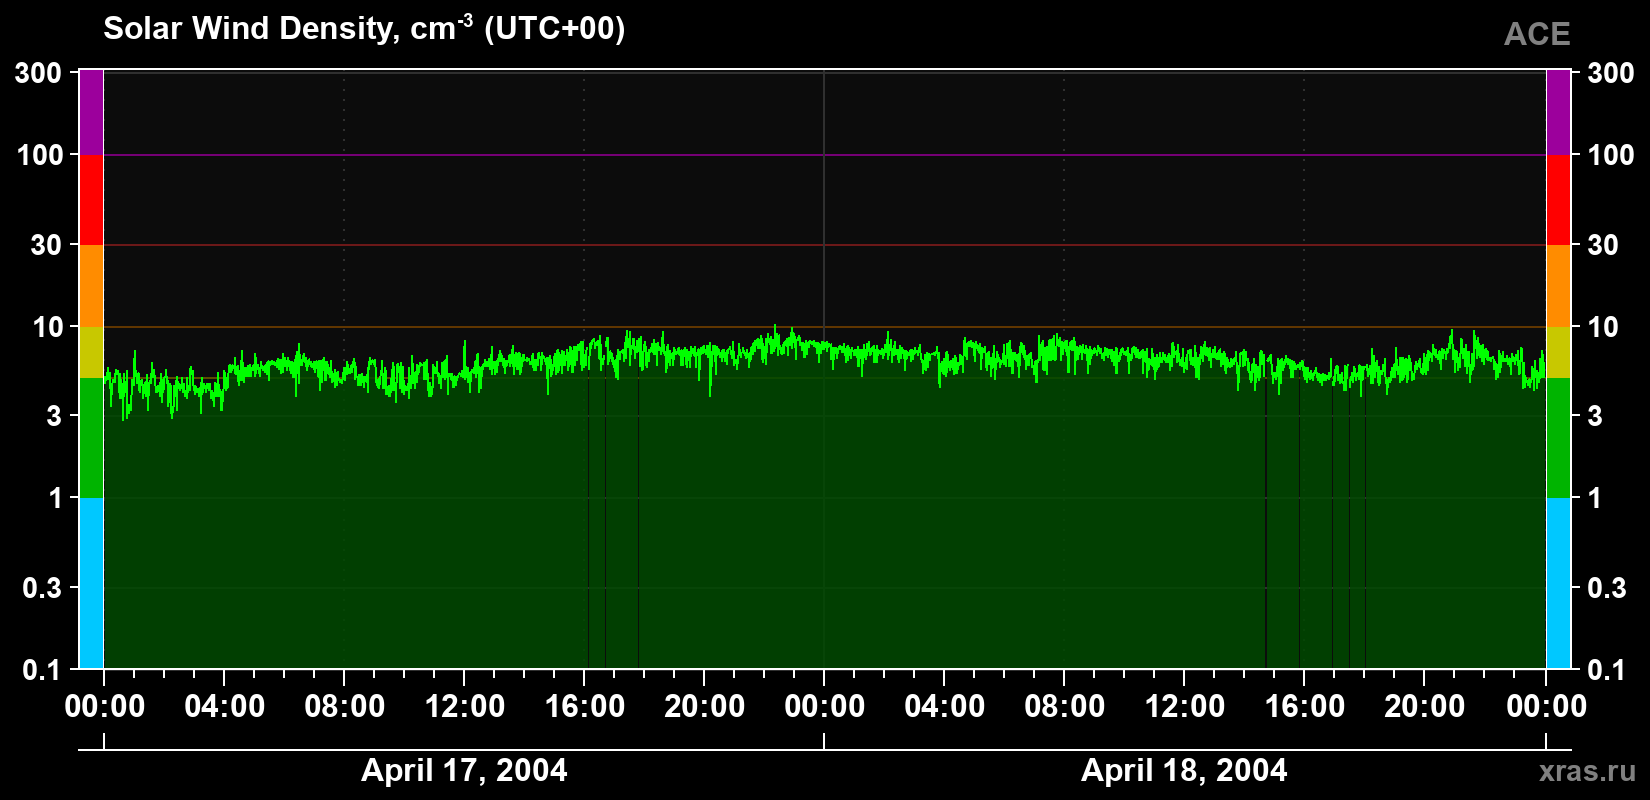
Task: Click the 300 label on left axis
Action: pyautogui.click(x=39, y=72)
